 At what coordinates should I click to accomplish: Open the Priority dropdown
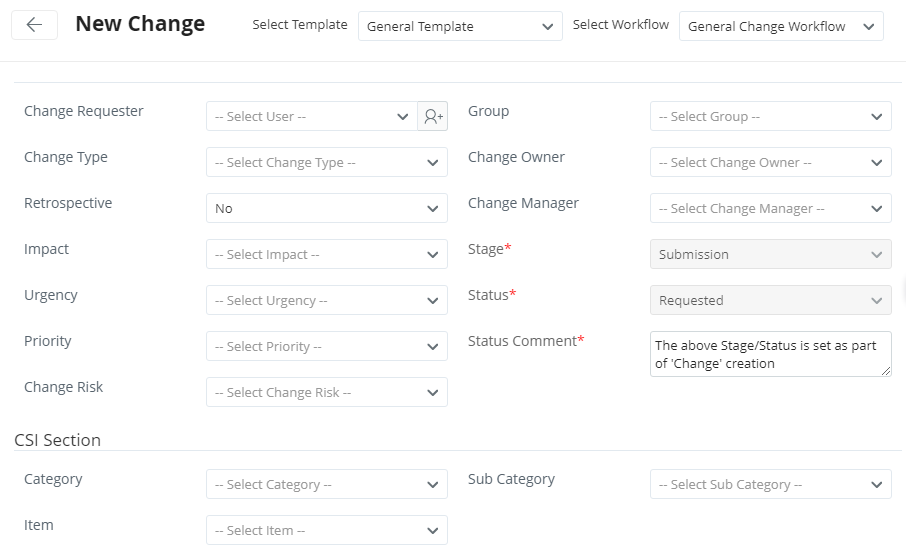point(326,347)
